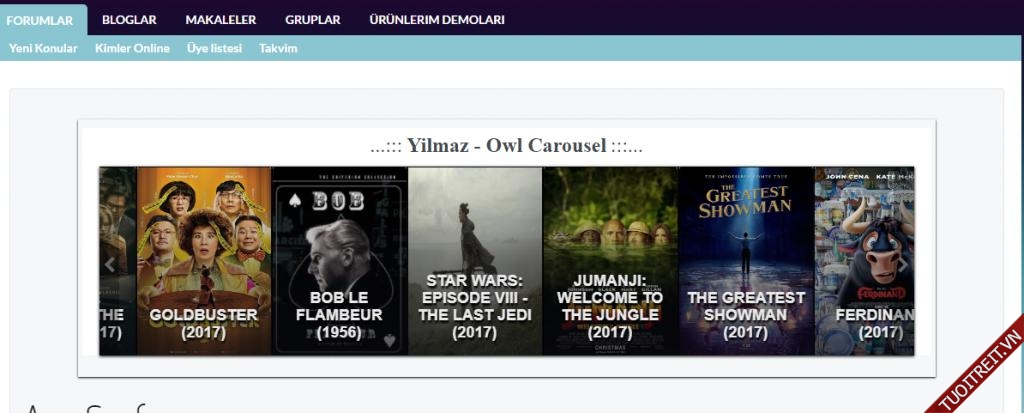Click the Yilmaz - Owl Carousel heading
The image size is (1024, 413).
pyautogui.click(x=506, y=145)
